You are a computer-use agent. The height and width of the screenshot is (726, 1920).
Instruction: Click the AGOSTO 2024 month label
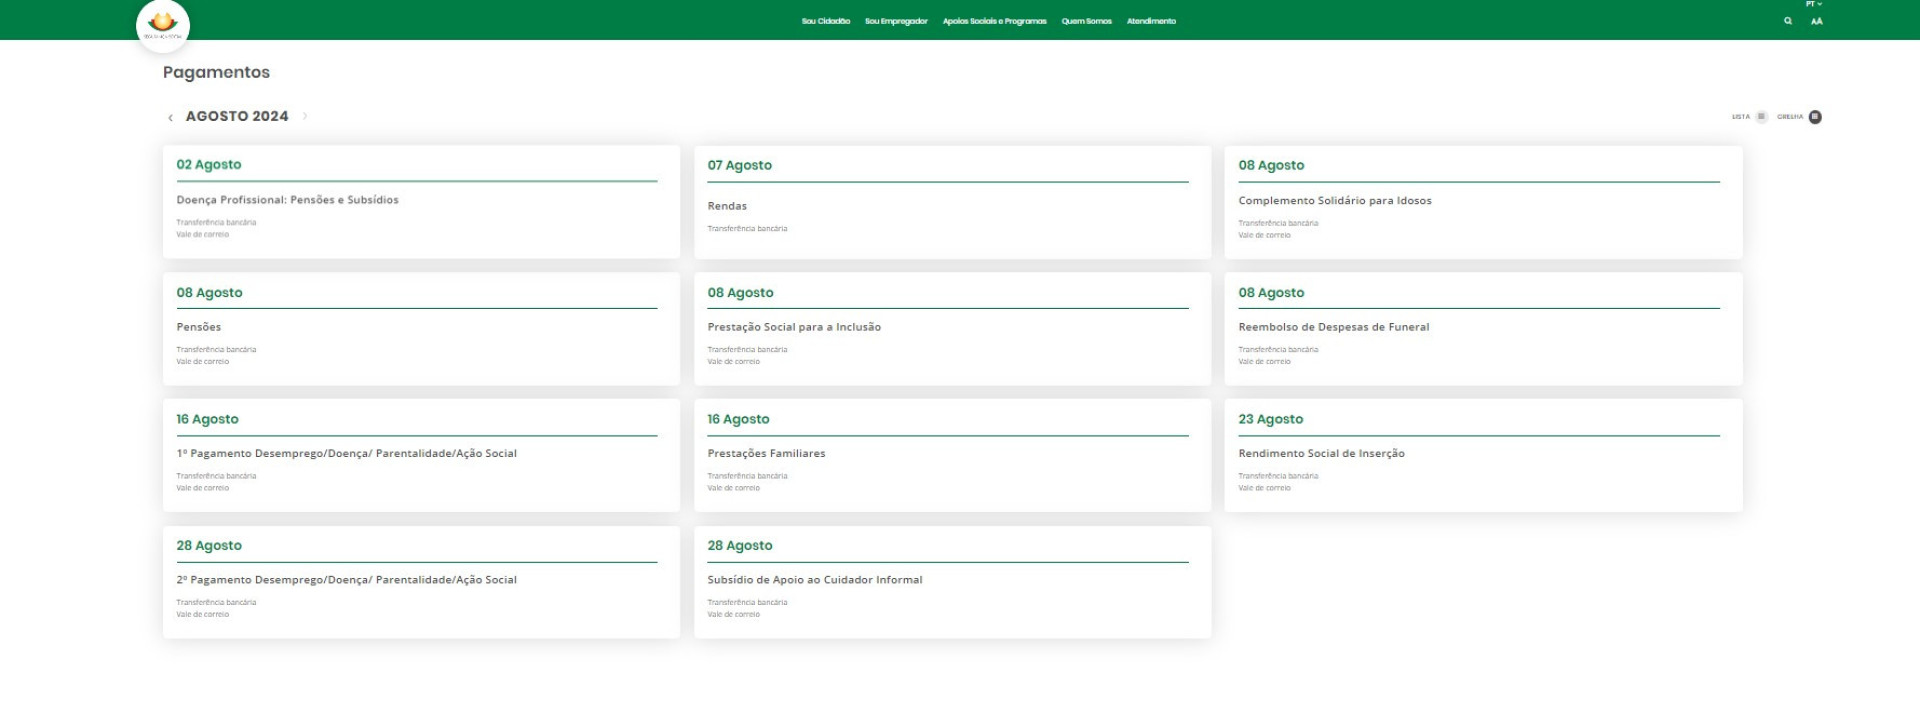(237, 116)
